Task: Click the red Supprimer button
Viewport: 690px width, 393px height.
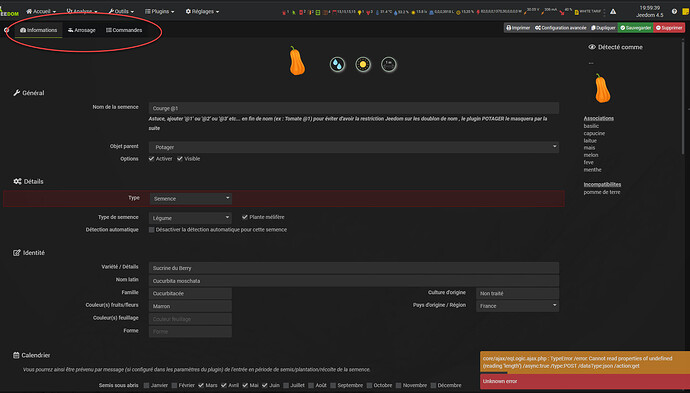Action: tap(669, 28)
